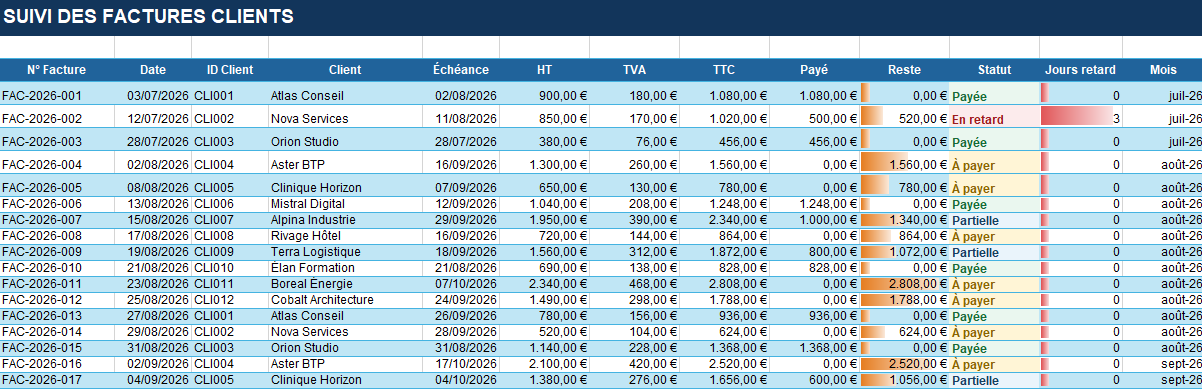Click ID cell CLI012
Viewport: 1202px width, 389px height.
pyautogui.click(x=230, y=300)
